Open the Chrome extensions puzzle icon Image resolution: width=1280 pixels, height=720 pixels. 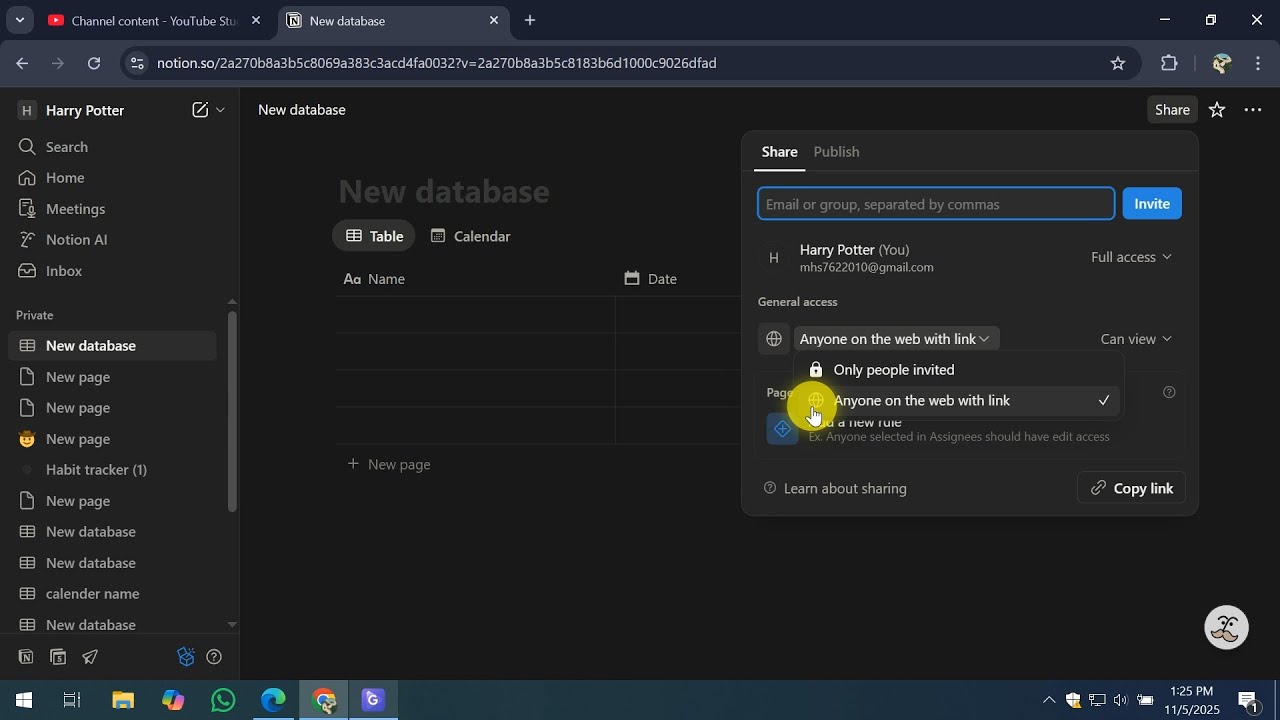pos(1169,63)
